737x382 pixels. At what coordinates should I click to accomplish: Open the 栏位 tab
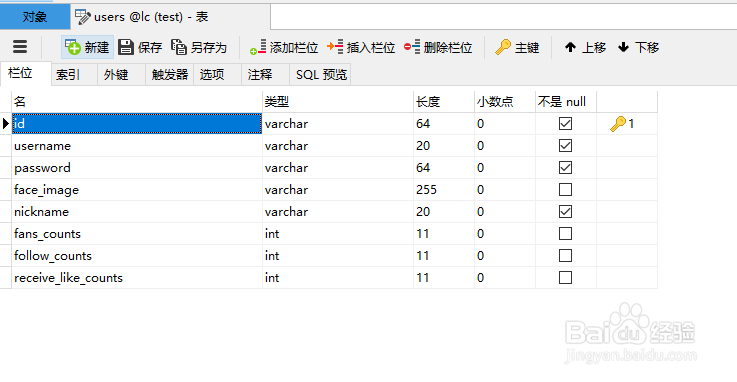tap(25, 73)
